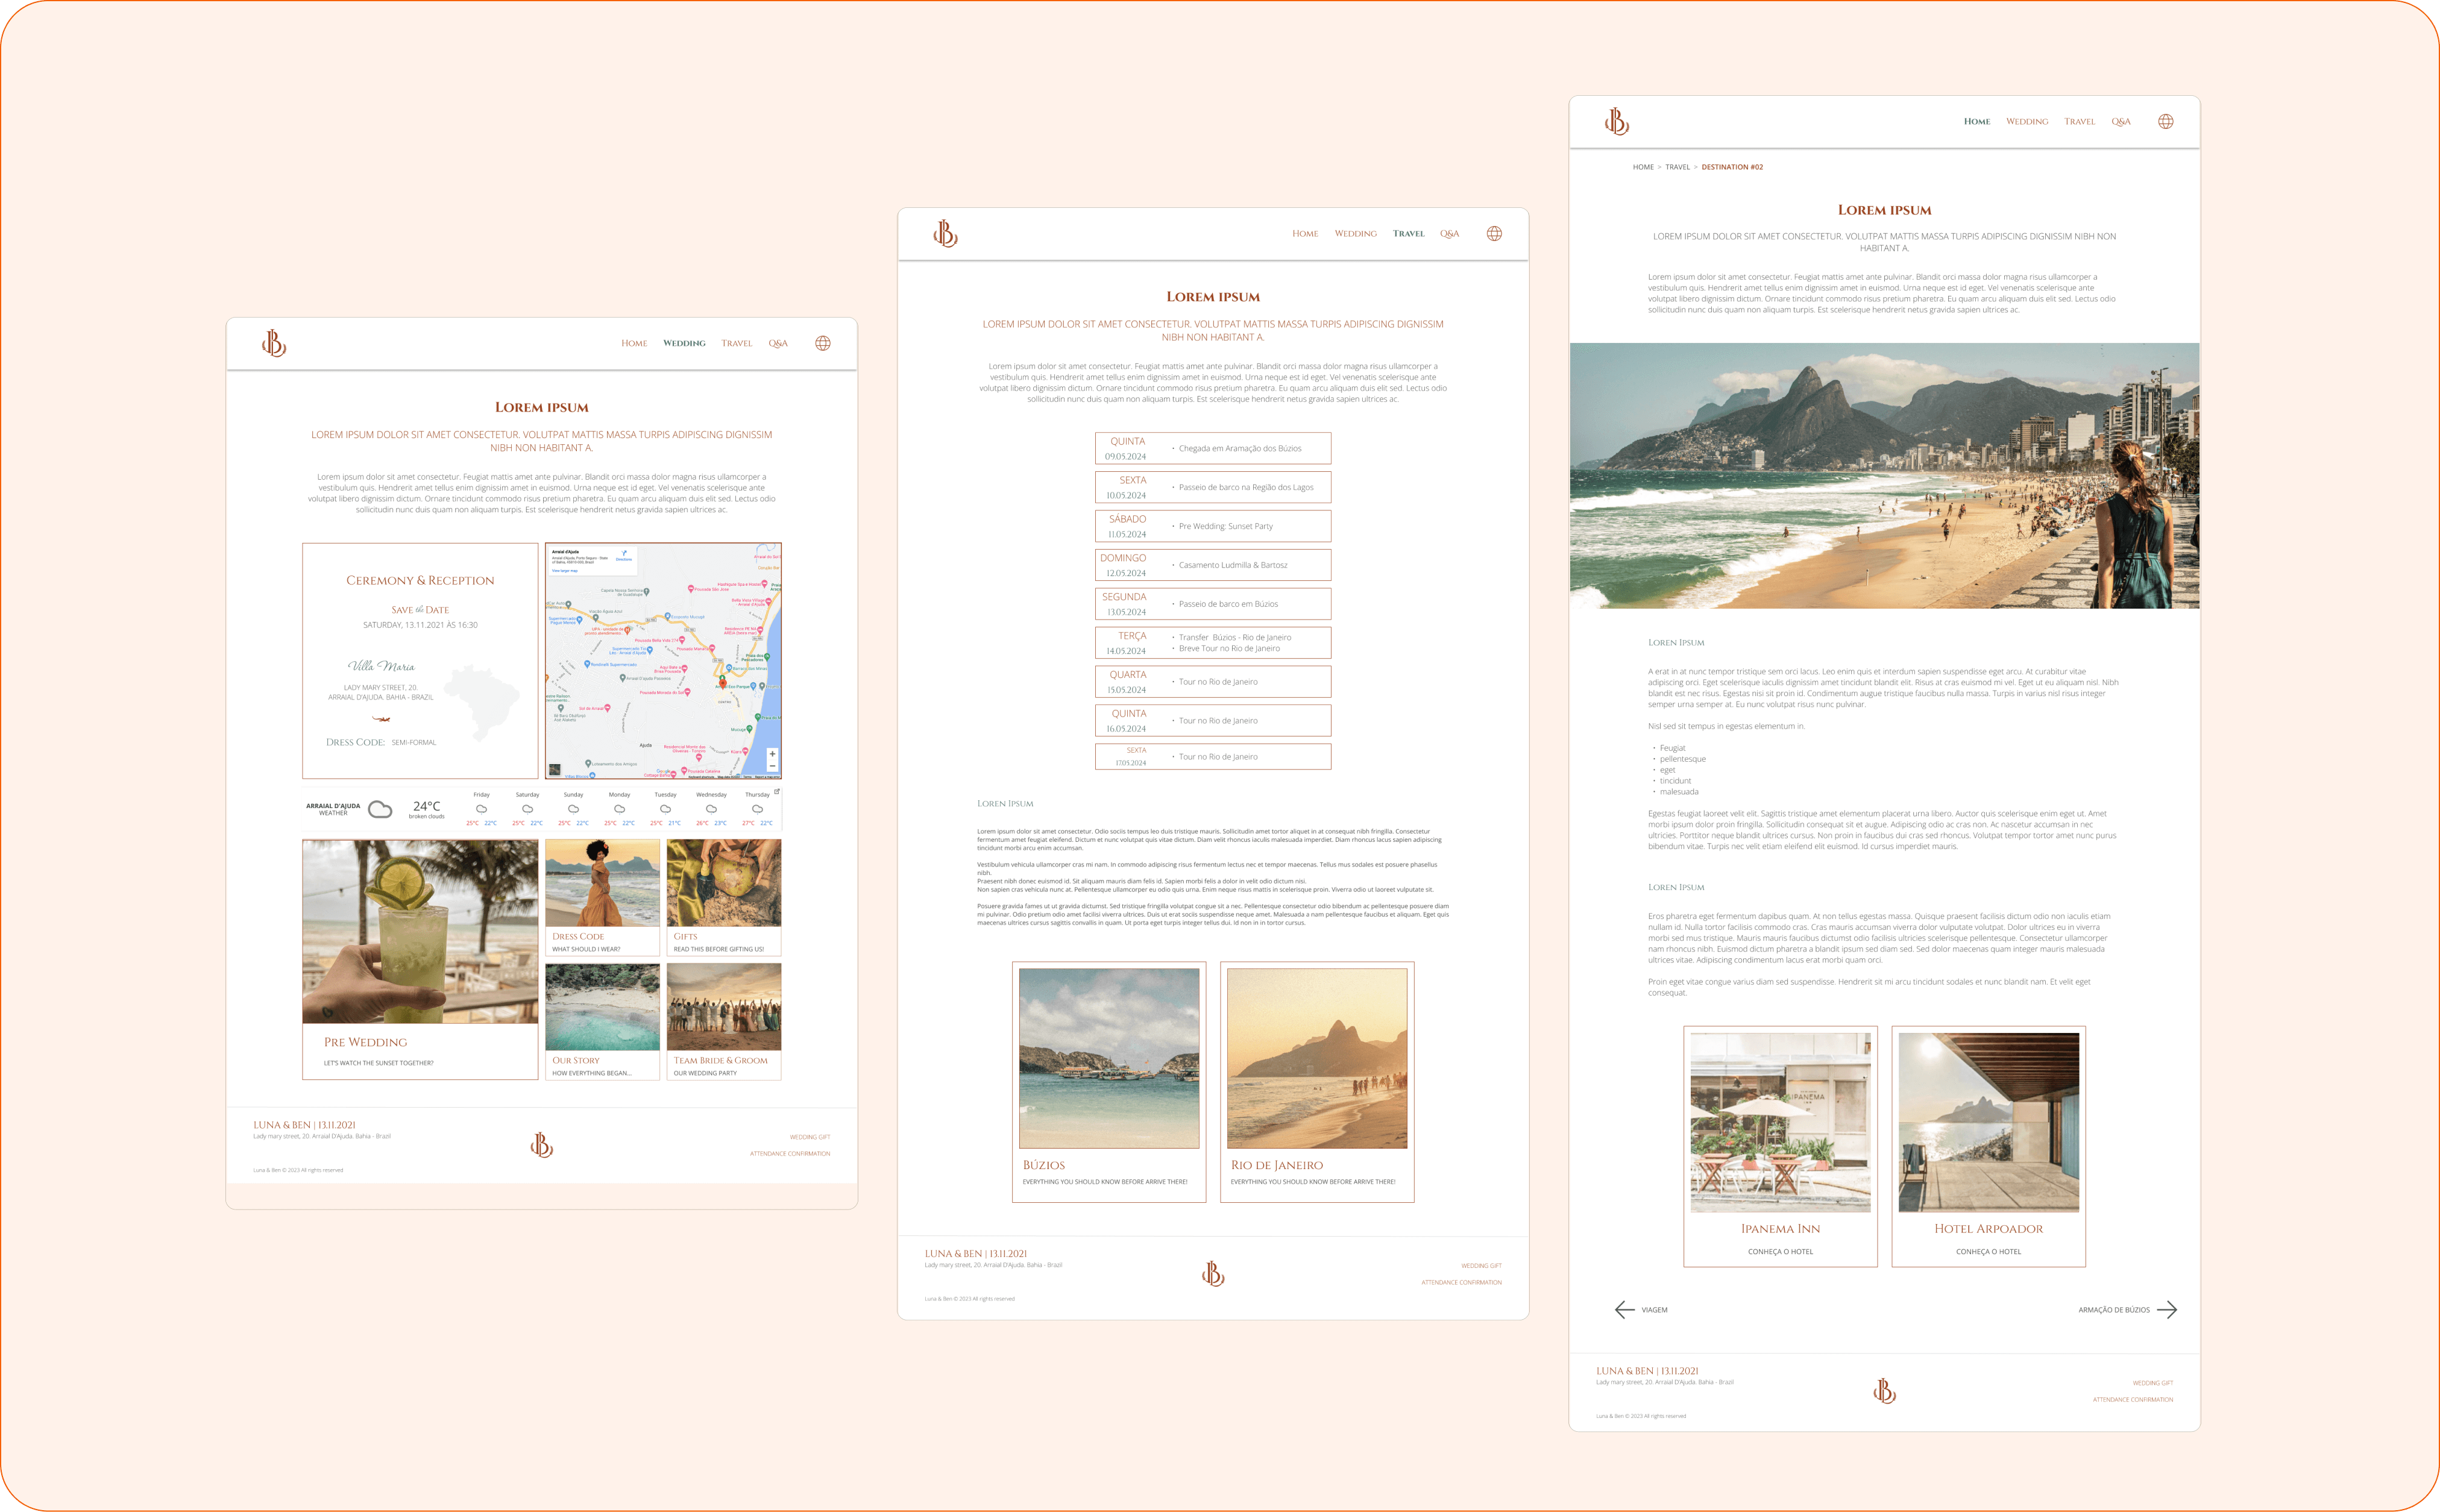Image resolution: width=2440 pixels, height=1512 pixels.
Task: Click the monogram logo in Travel page header
Action: point(945,234)
